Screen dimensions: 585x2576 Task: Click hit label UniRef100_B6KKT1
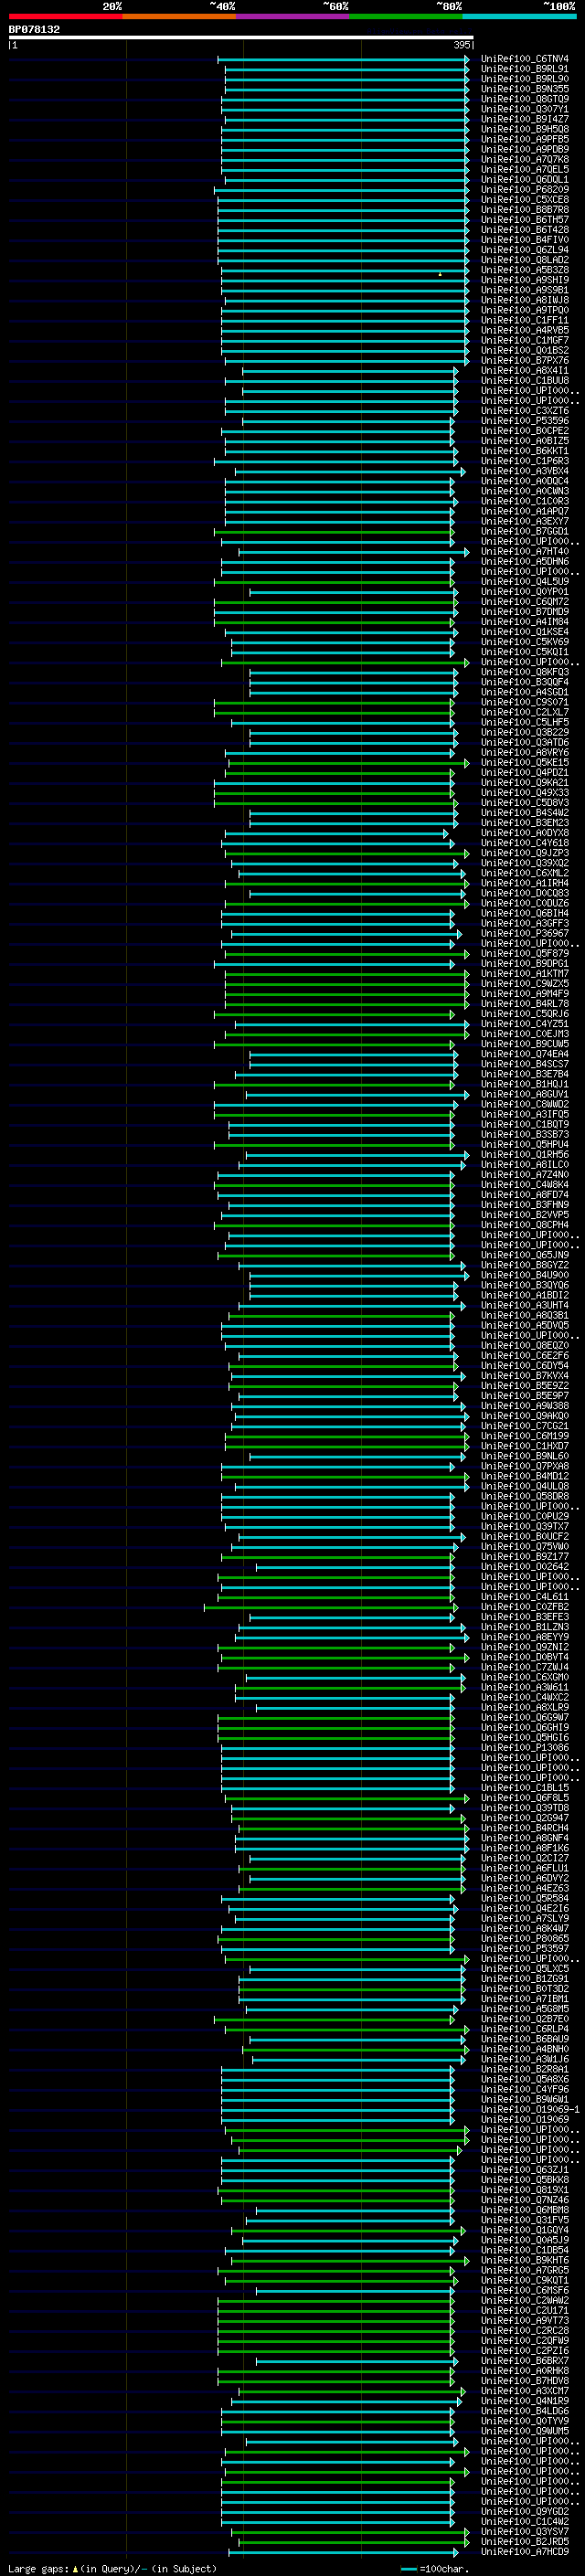[525, 451]
